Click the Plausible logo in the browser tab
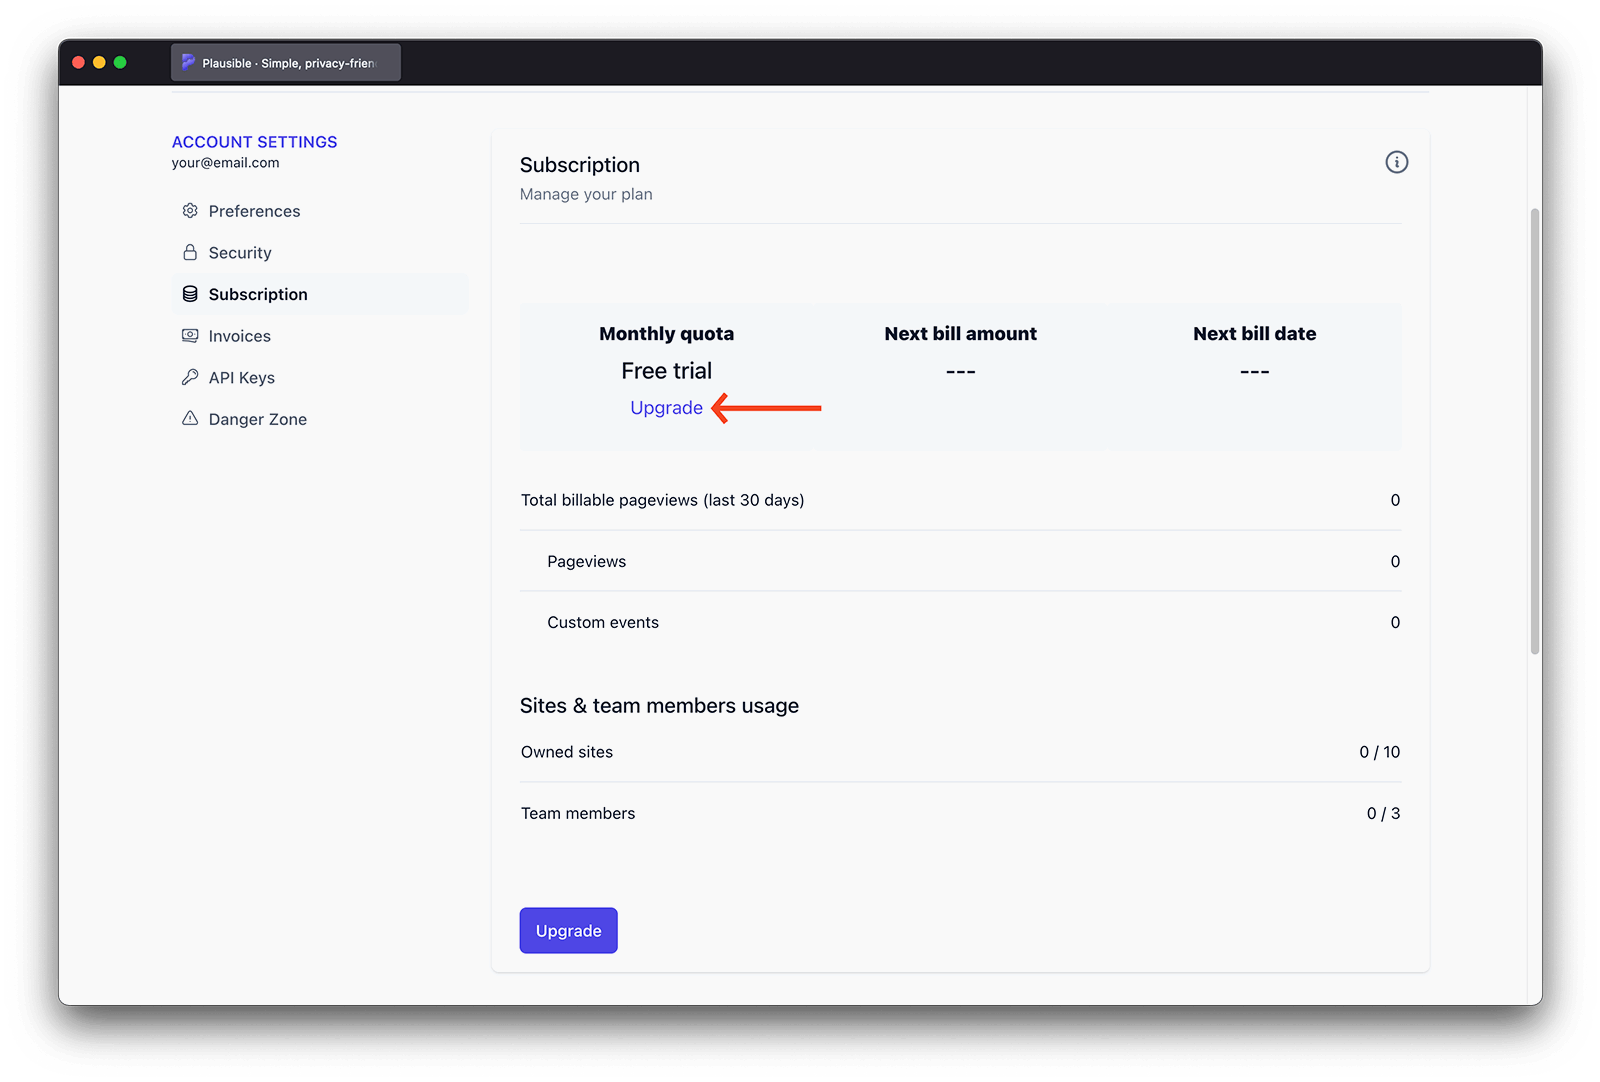The height and width of the screenshot is (1082, 1600). pyautogui.click(x=188, y=62)
